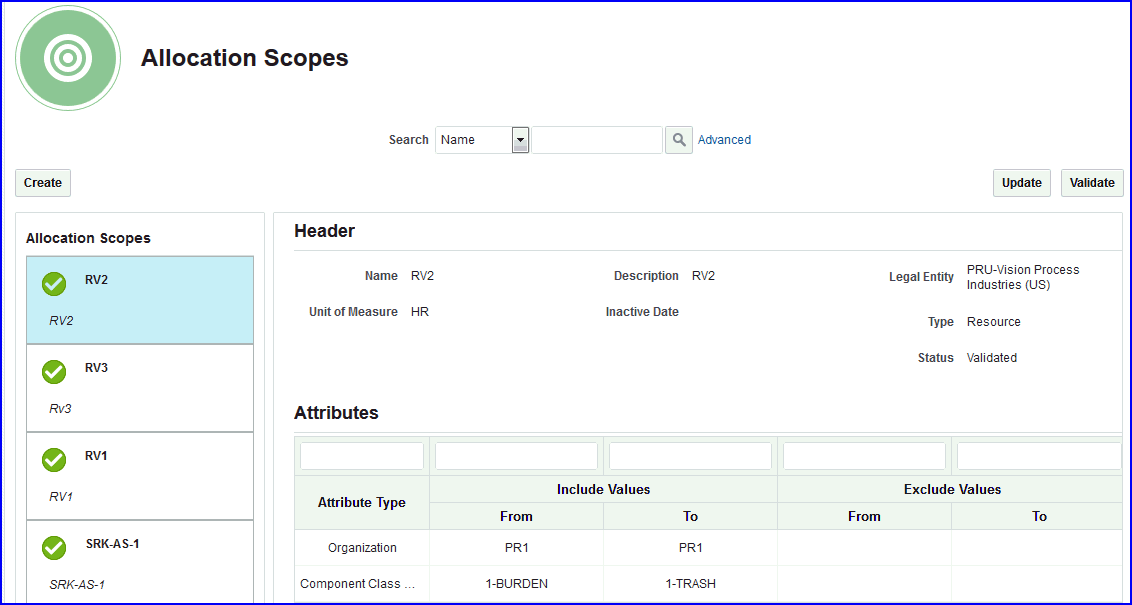Screen dimensions: 1132x605
Task: Click the Rv3 italic description in list
Action: (60, 409)
